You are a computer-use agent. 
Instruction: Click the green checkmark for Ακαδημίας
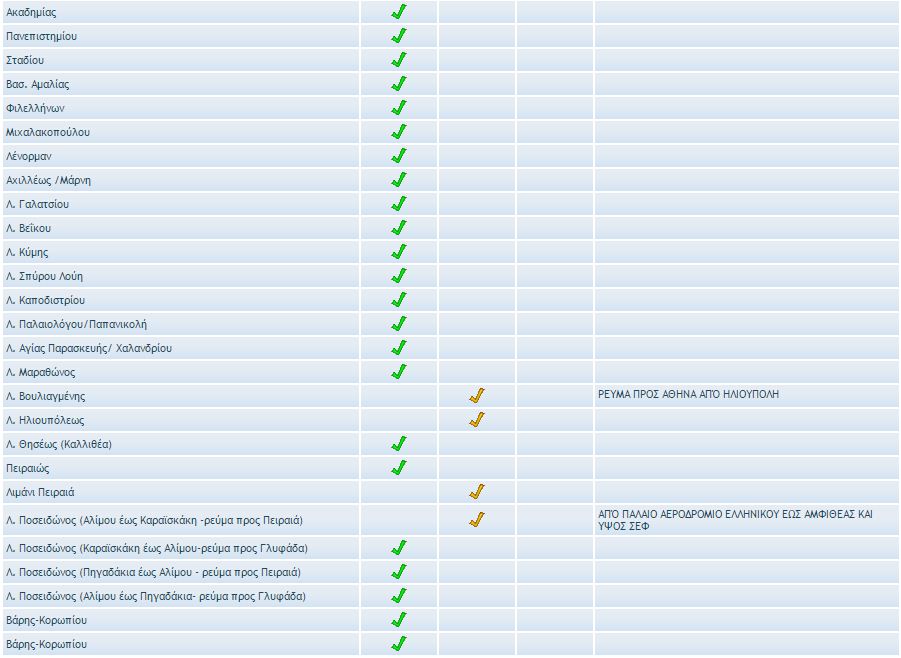coord(398,12)
